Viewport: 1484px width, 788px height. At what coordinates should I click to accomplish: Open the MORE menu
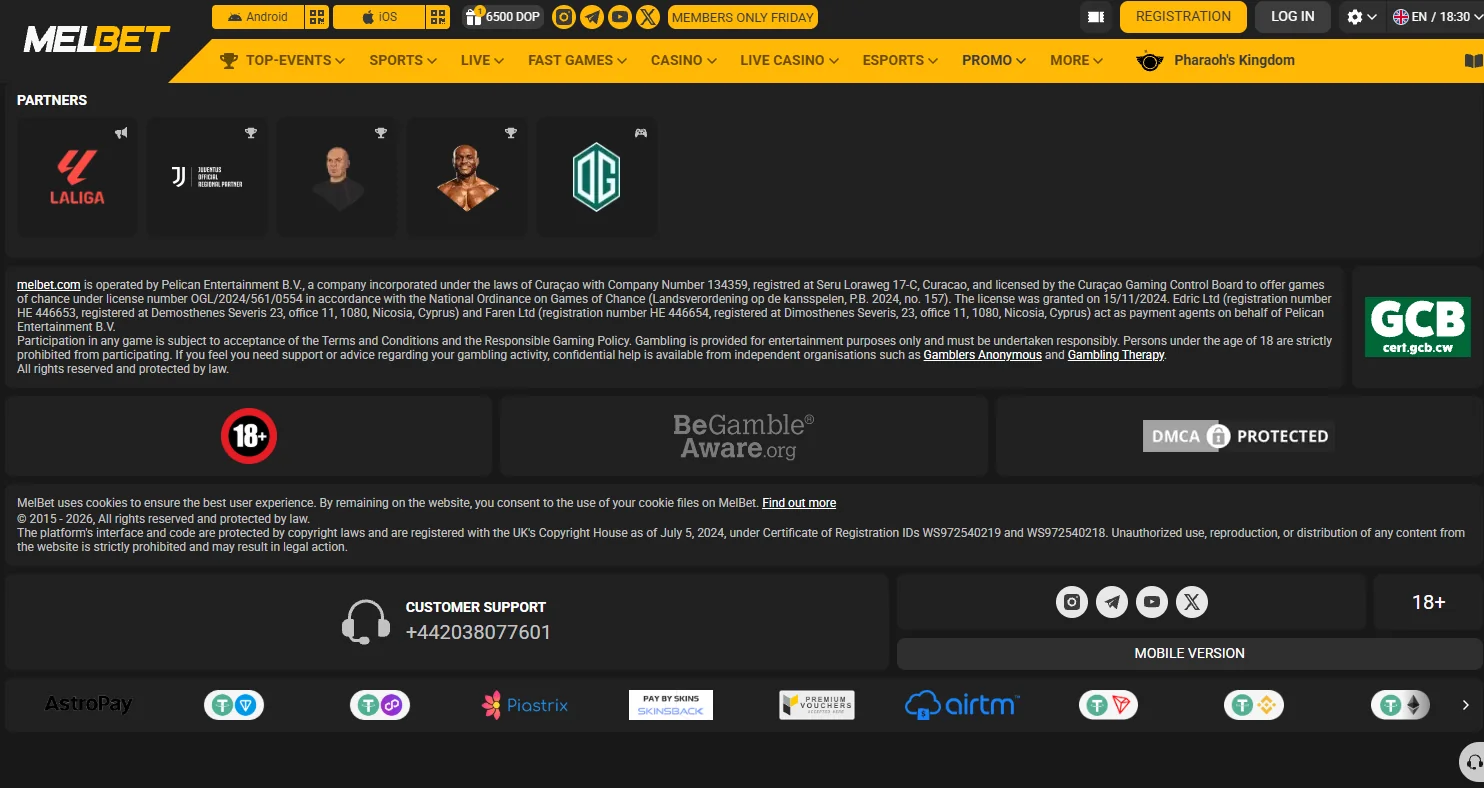pos(1077,60)
